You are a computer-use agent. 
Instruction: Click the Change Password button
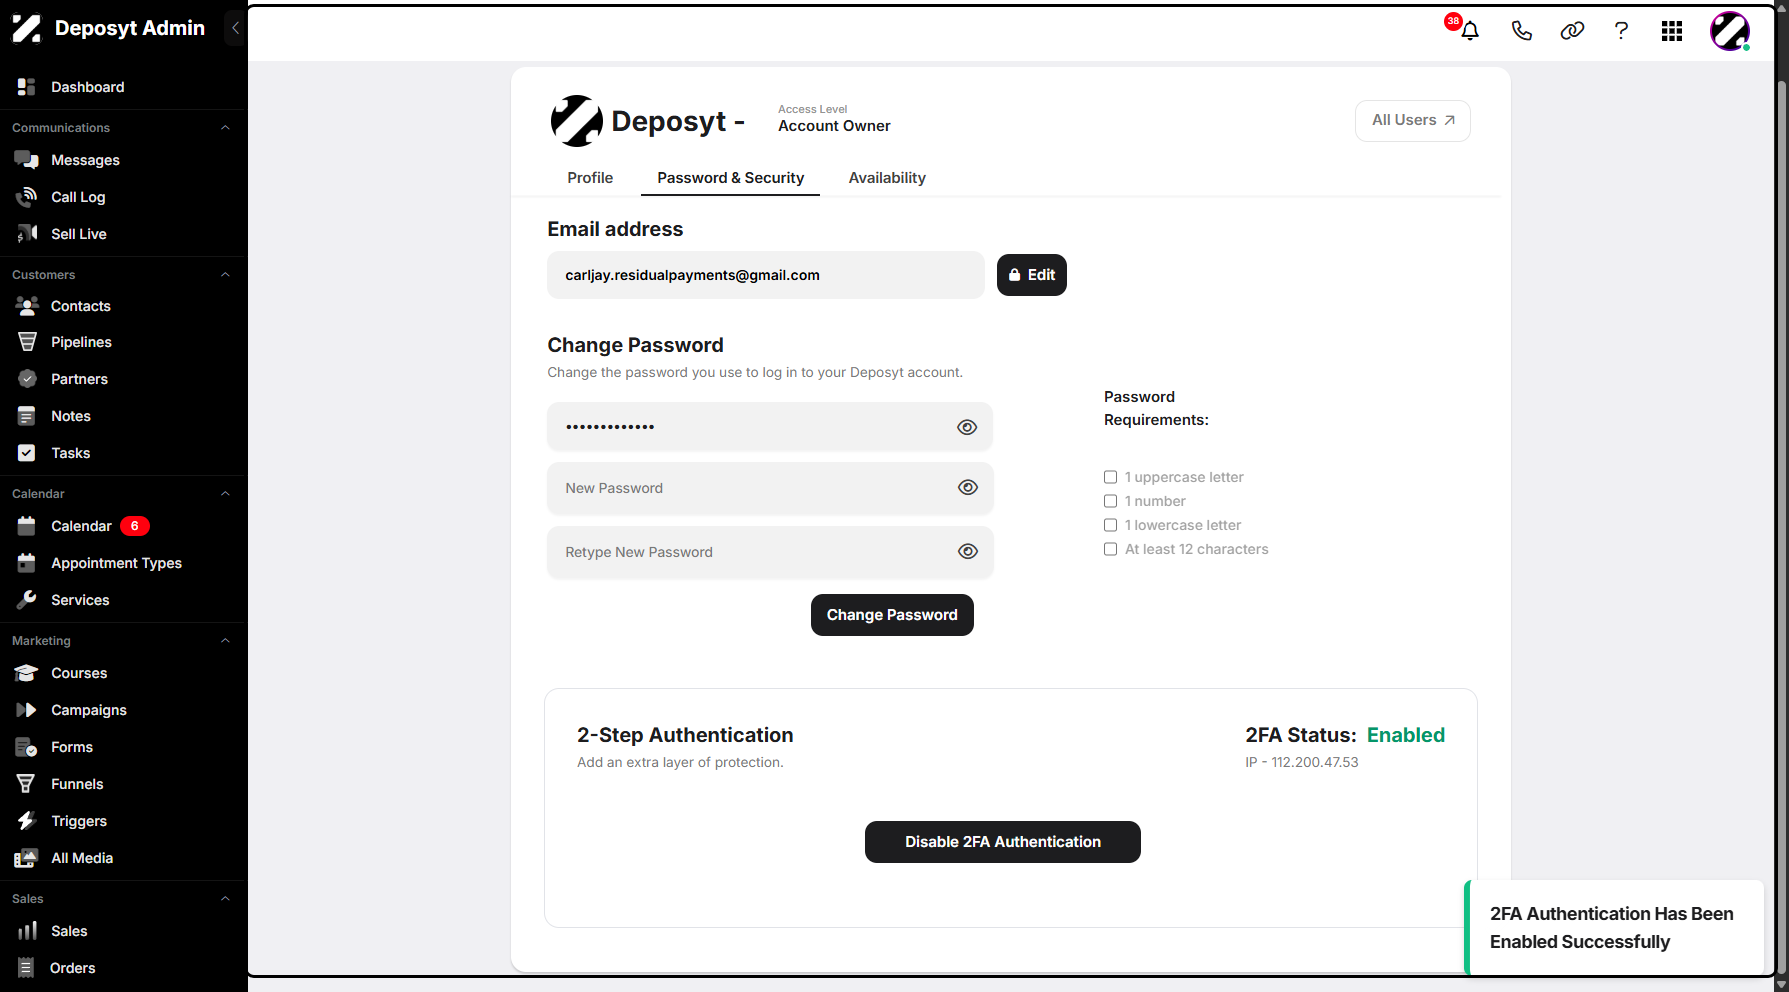click(892, 615)
